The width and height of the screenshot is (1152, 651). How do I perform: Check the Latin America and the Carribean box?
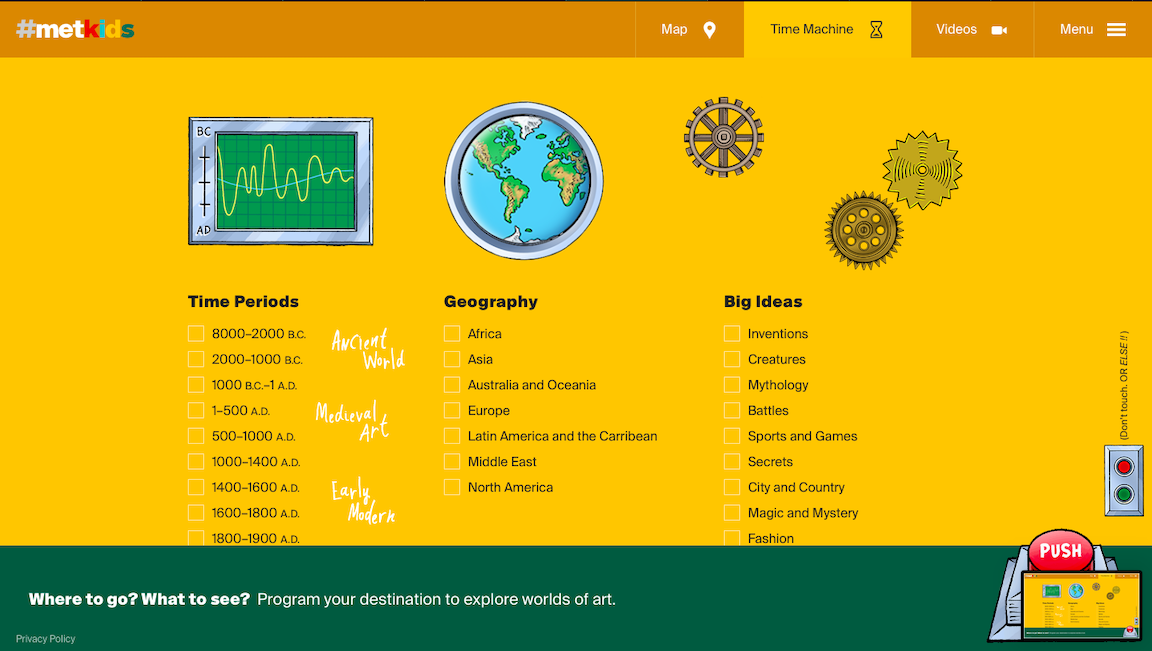tap(452, 436)
